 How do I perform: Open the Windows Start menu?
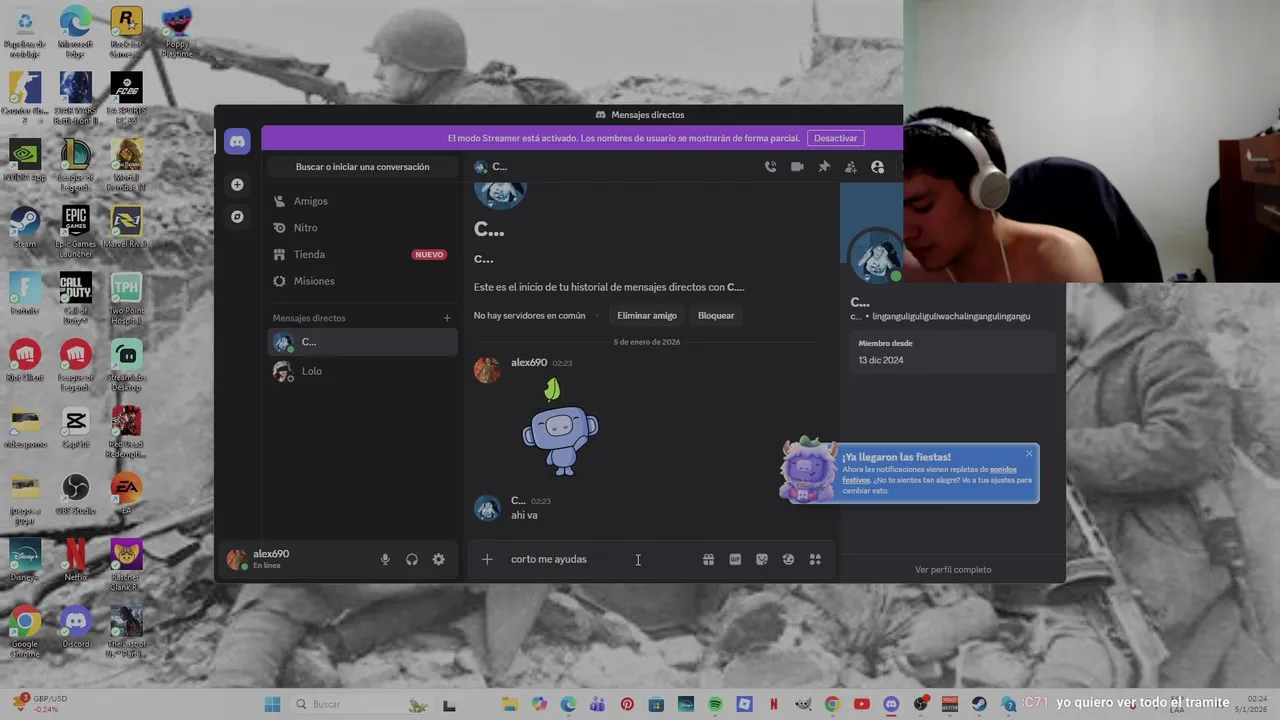(x=272, y=705)
